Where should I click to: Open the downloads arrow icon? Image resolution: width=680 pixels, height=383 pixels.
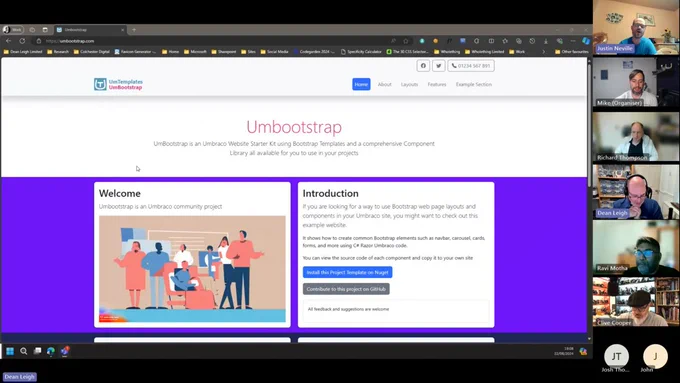[546, 41]
